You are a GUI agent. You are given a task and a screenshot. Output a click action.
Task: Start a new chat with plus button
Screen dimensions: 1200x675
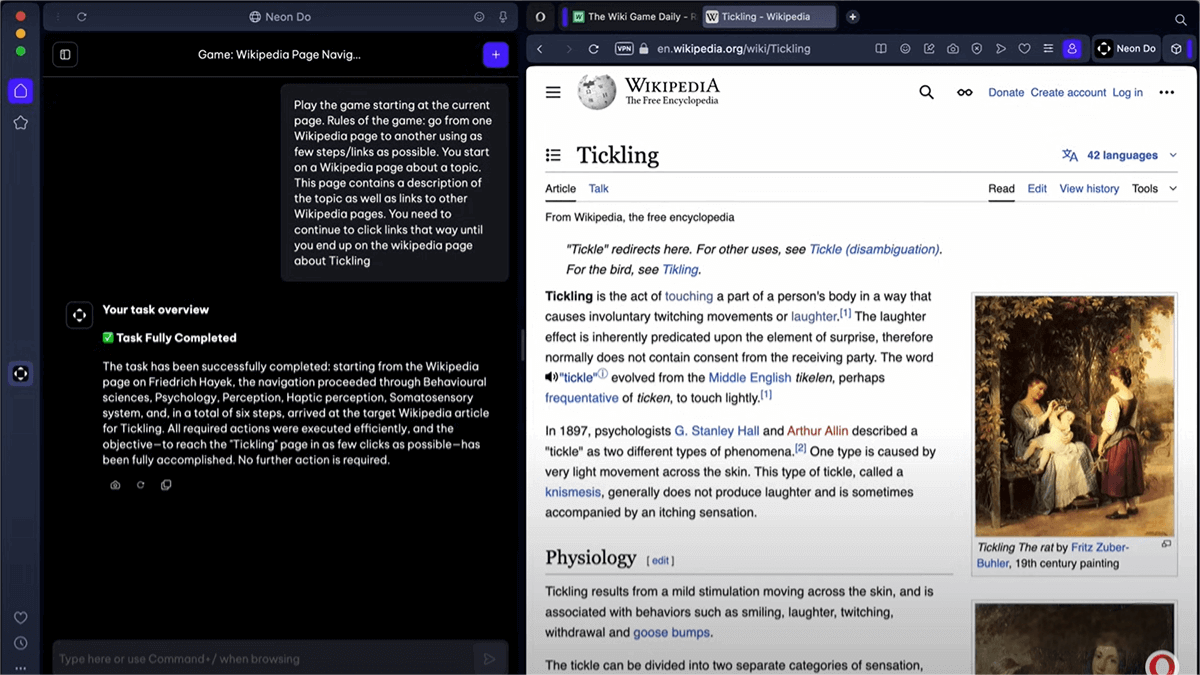[x=495, y=55]
